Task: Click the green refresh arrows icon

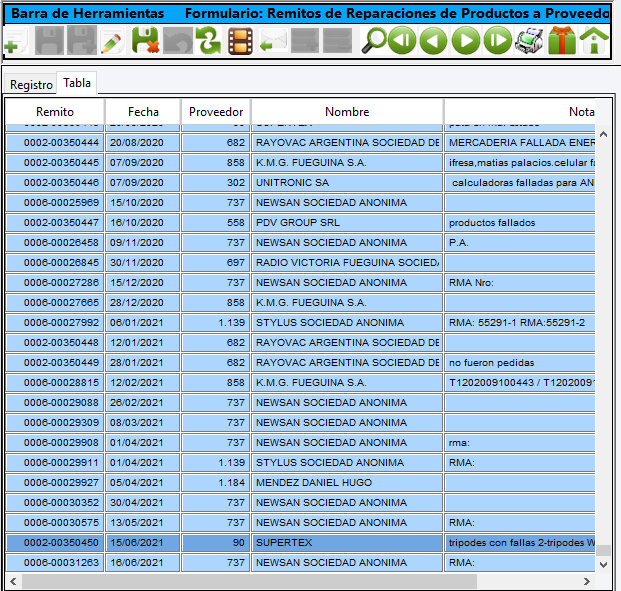Action: (209, 40)
